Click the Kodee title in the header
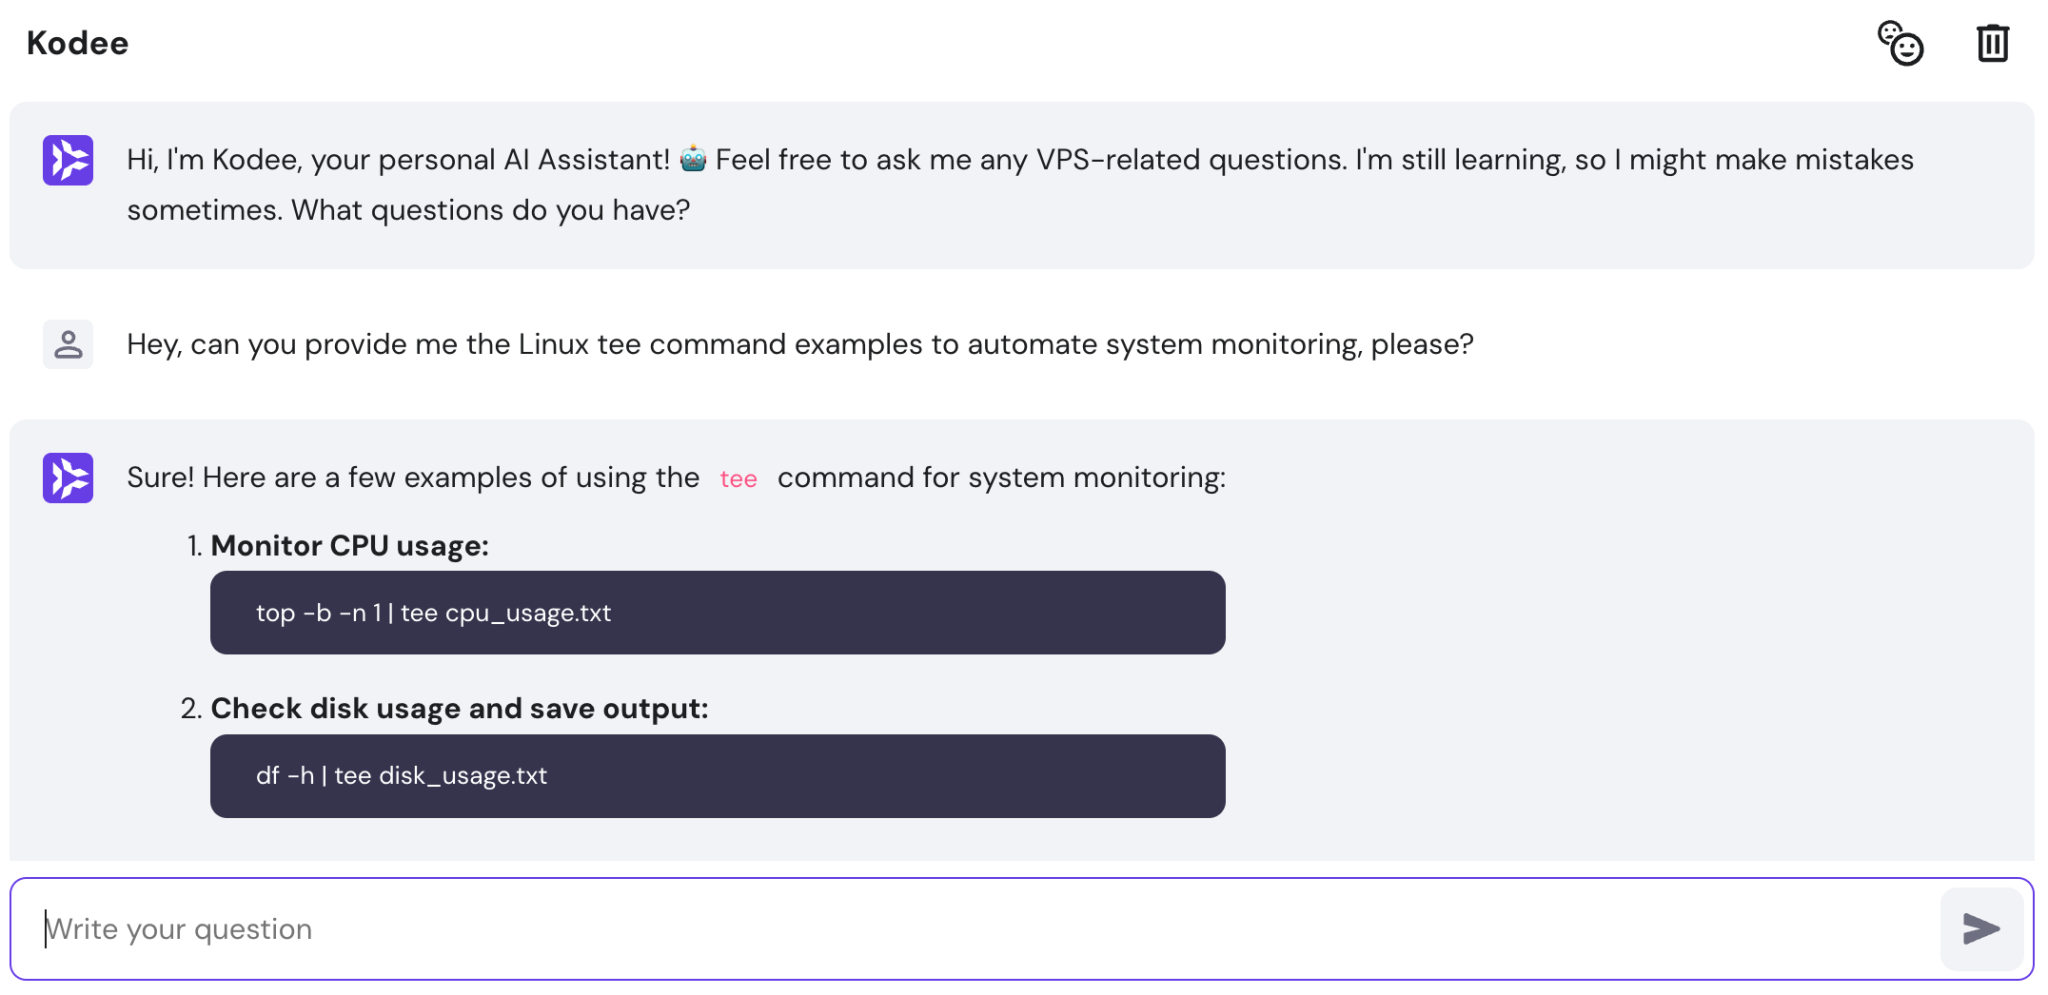Image resolution: width=2048 pixels, height=995 pixels. [77, 42]
